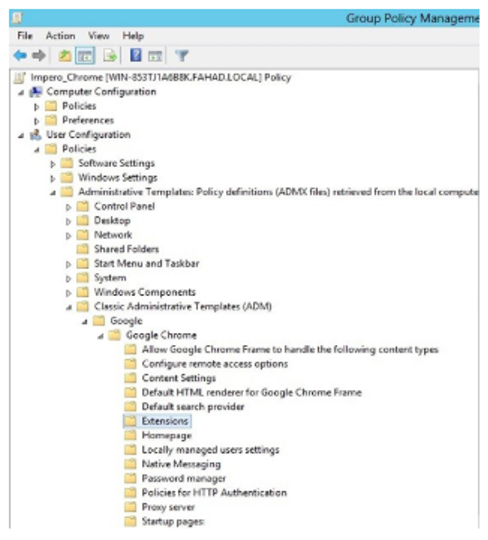Collapse the Google Chrome folder arrow
The image size is (488, 540).
tap(100, 336)
